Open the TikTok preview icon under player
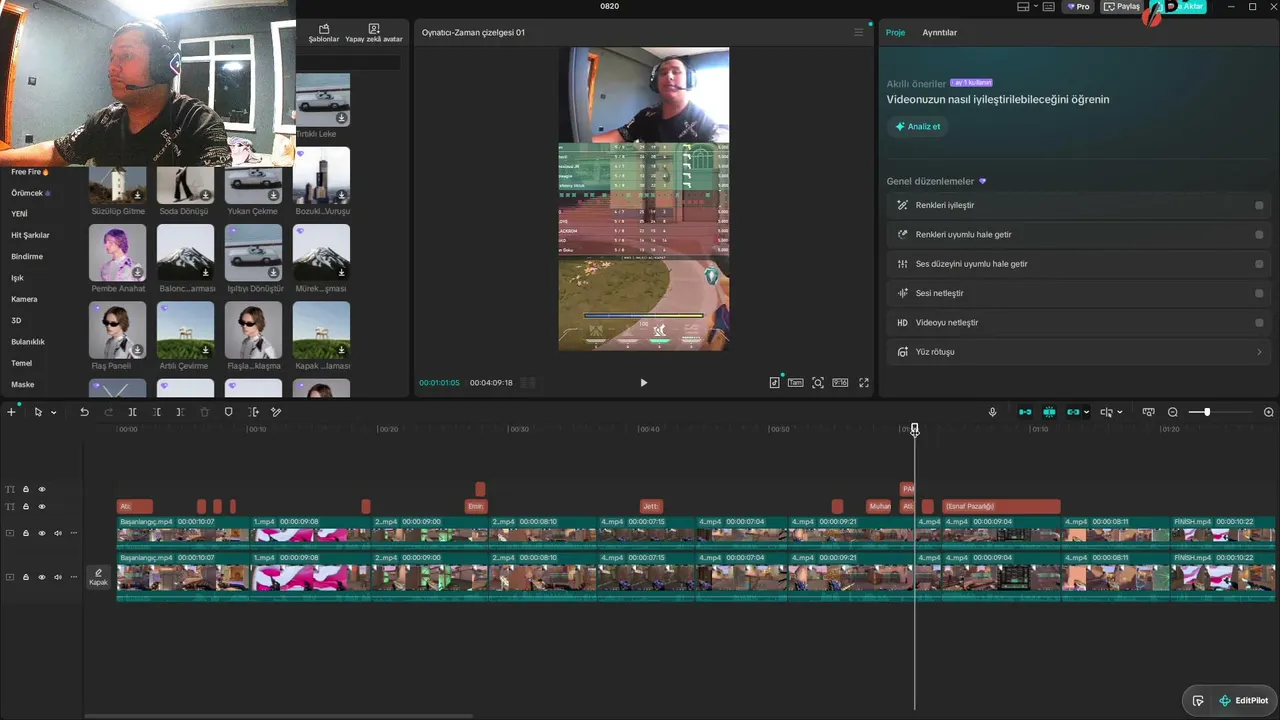The width and height of the screenshot is (1280, 720). pos(774,383)
